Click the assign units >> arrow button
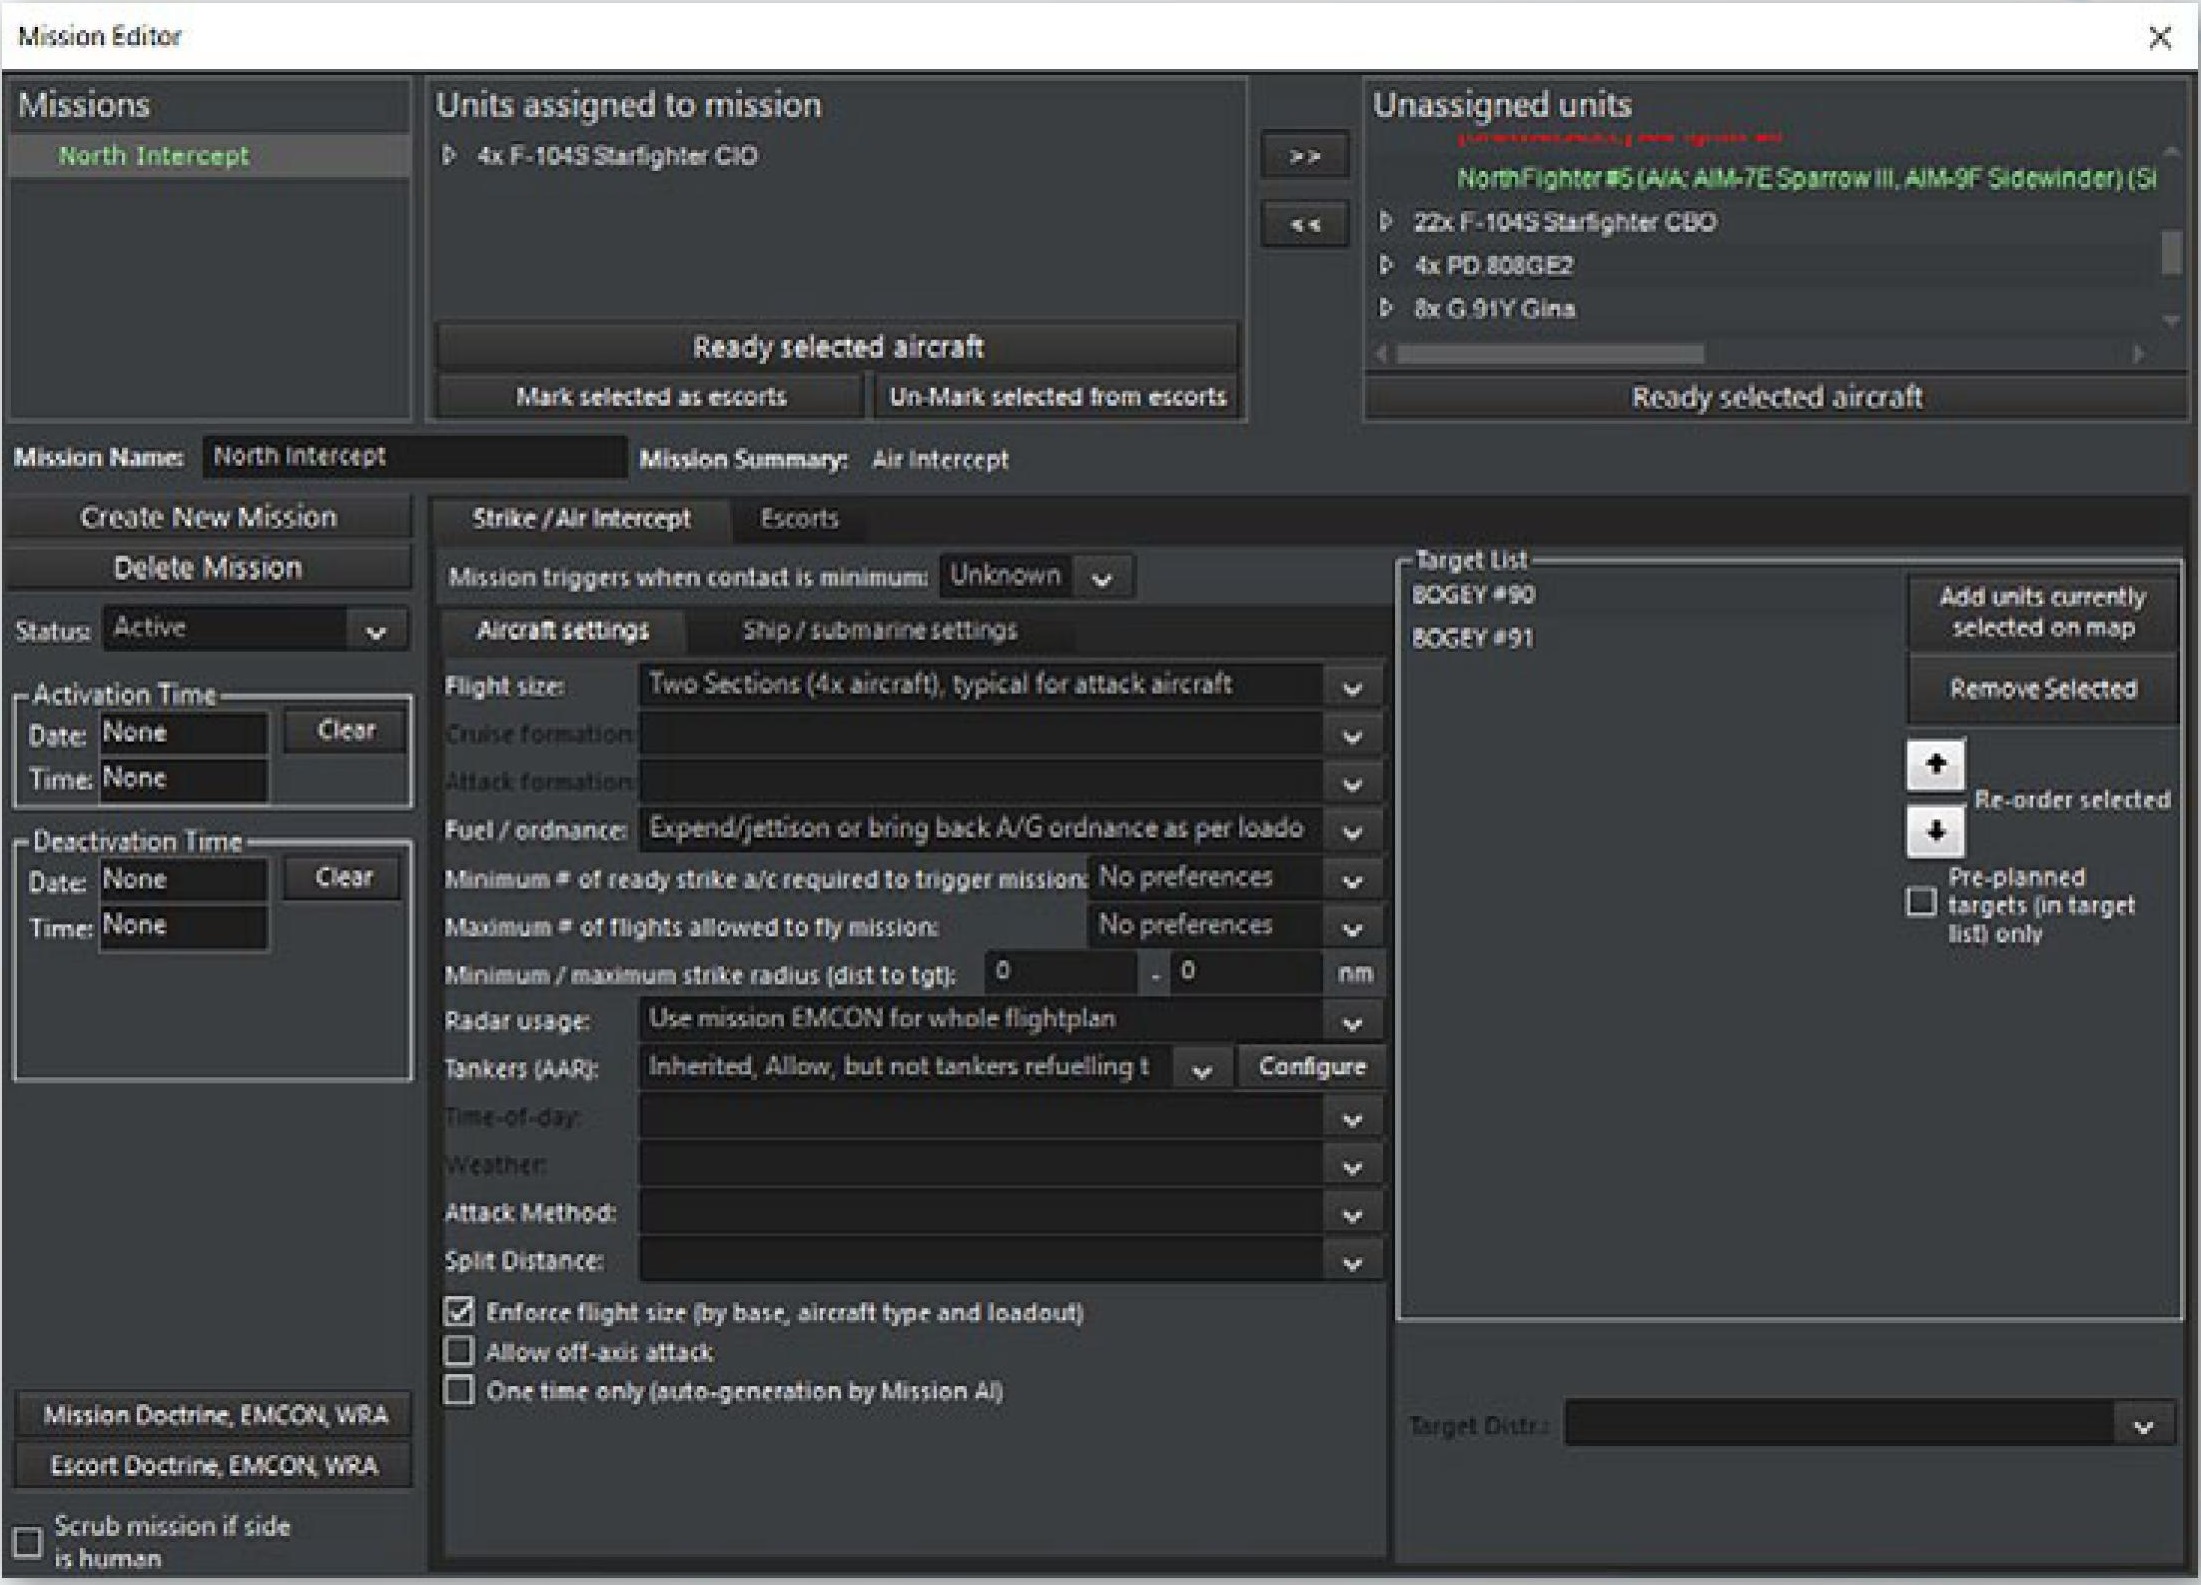 (x=1304, y=156)
